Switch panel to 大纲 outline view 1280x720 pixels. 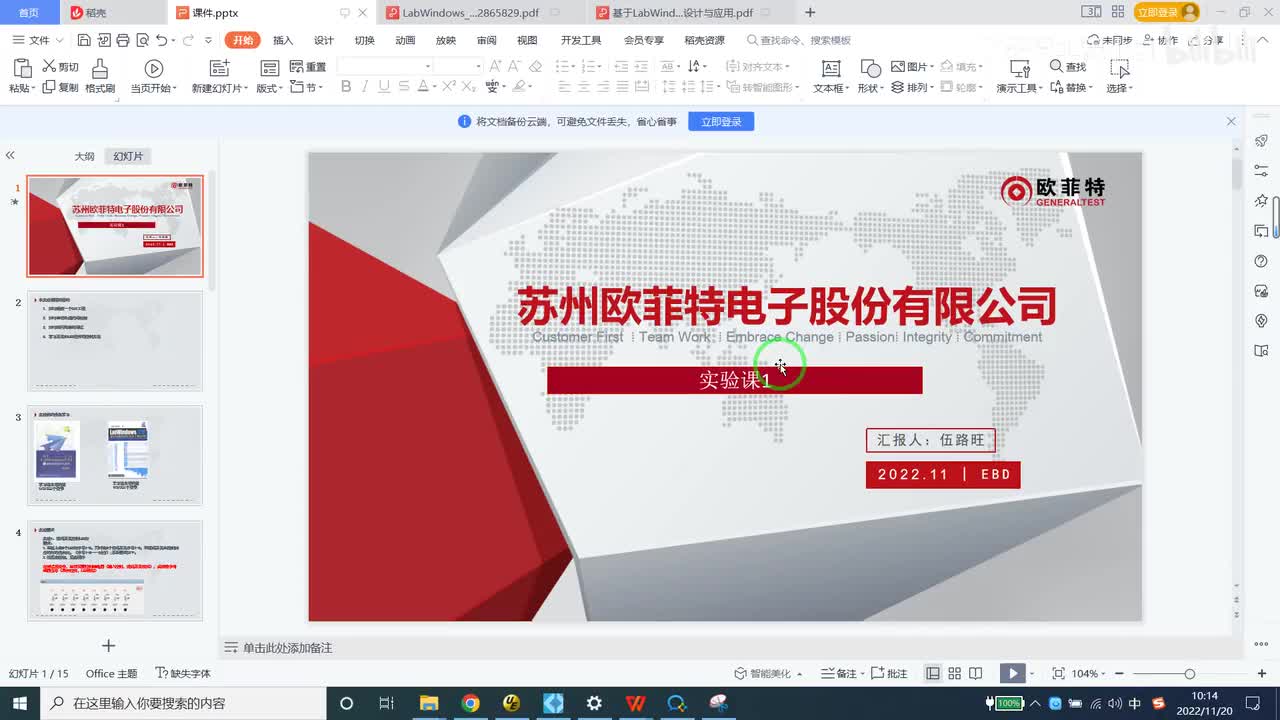84,157
